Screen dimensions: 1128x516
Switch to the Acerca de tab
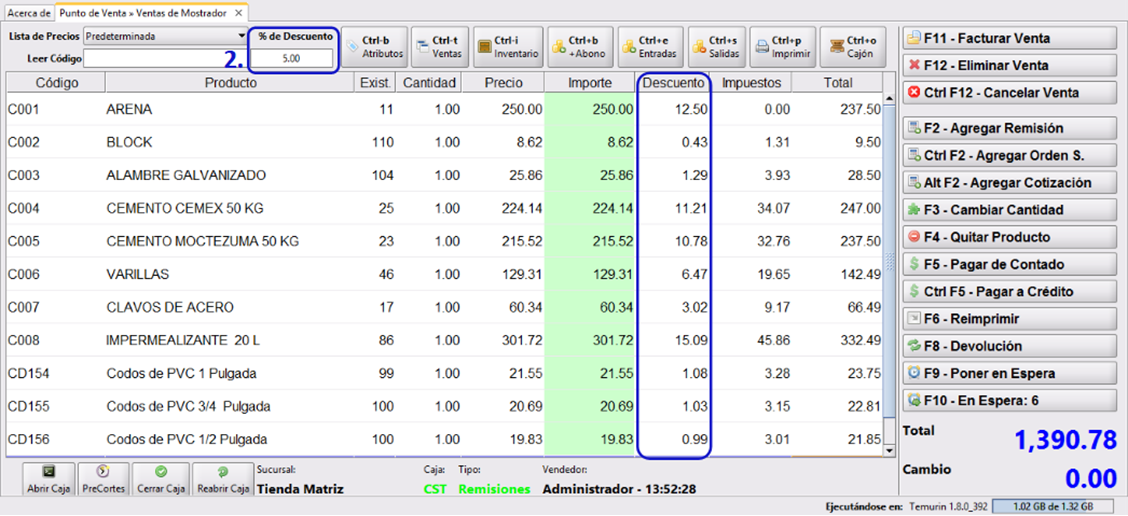coord(27,13)
